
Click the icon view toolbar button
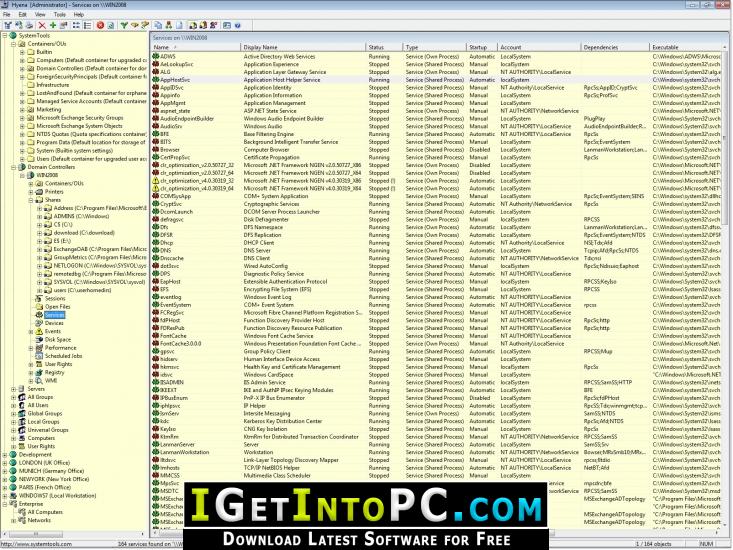pos(76,26)
